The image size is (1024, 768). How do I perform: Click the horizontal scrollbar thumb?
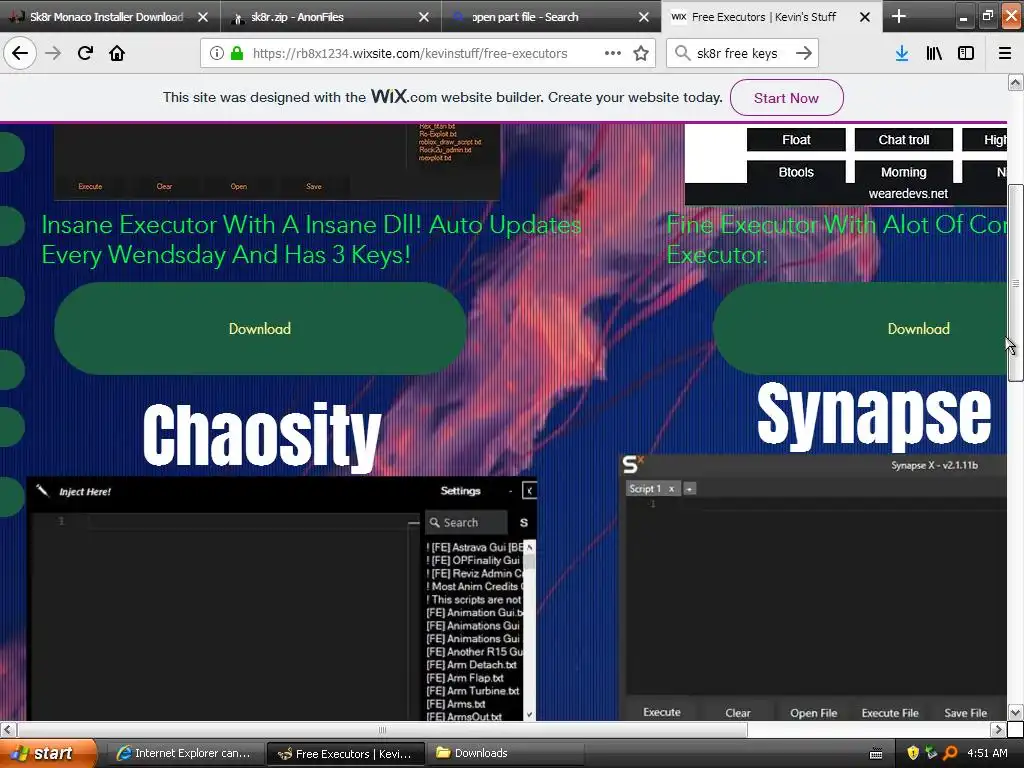point(382,729)
